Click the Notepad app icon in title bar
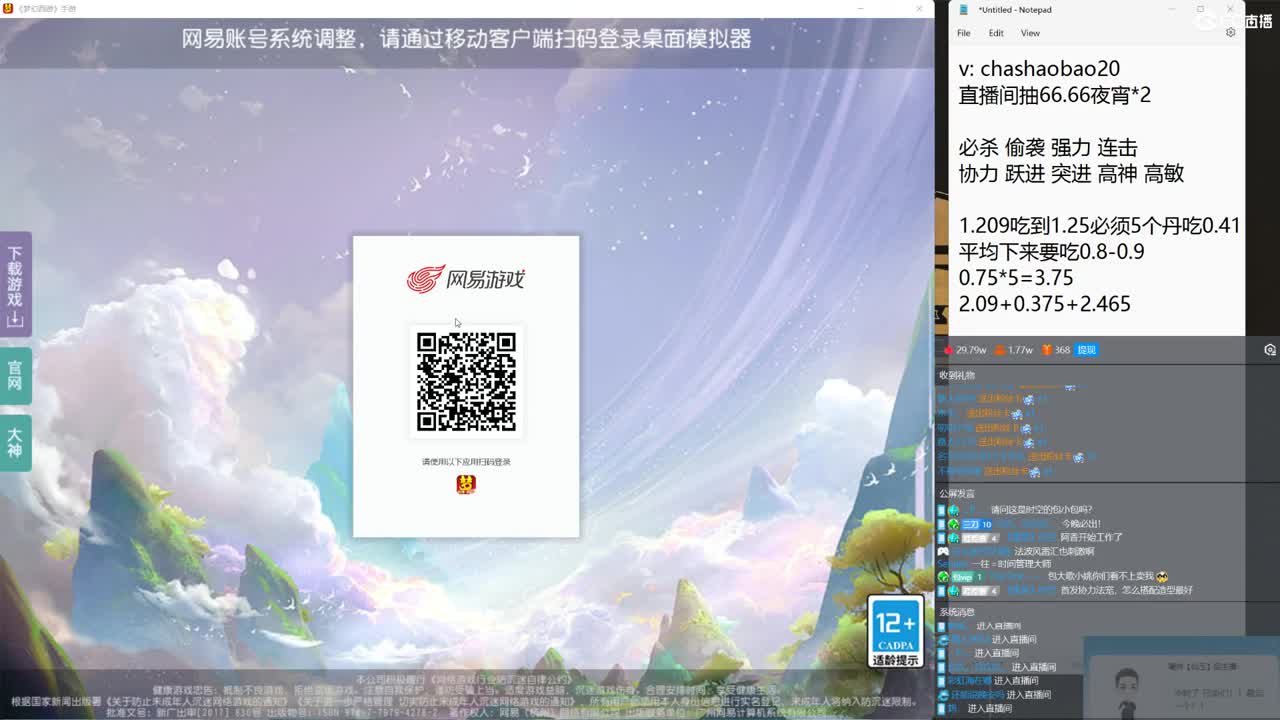This screenshot has width=1280, height=720. [x=964, y=9]
